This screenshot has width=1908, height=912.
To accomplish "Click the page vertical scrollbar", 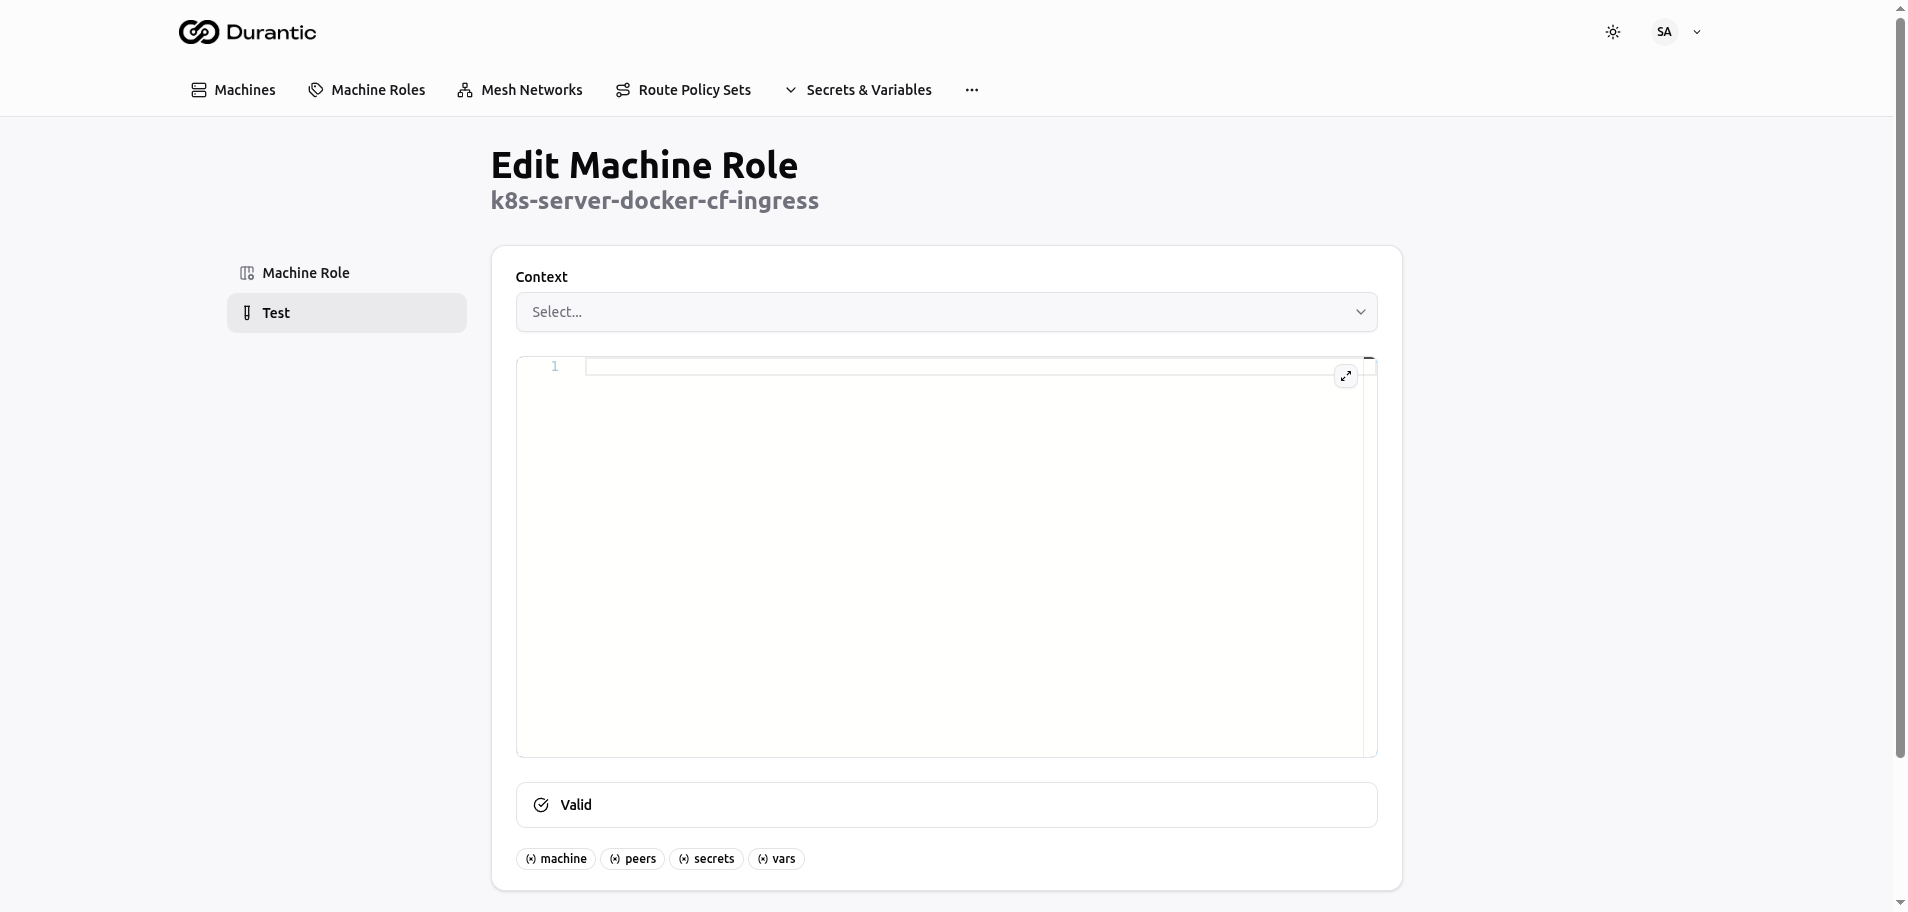I will 1900,400.
